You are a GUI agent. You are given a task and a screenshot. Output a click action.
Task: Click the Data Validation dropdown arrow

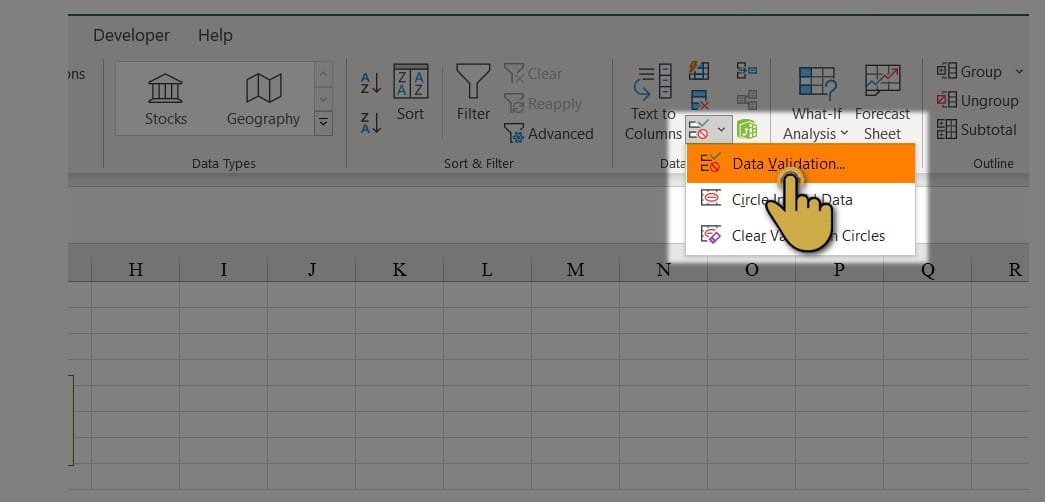point(721,129)
